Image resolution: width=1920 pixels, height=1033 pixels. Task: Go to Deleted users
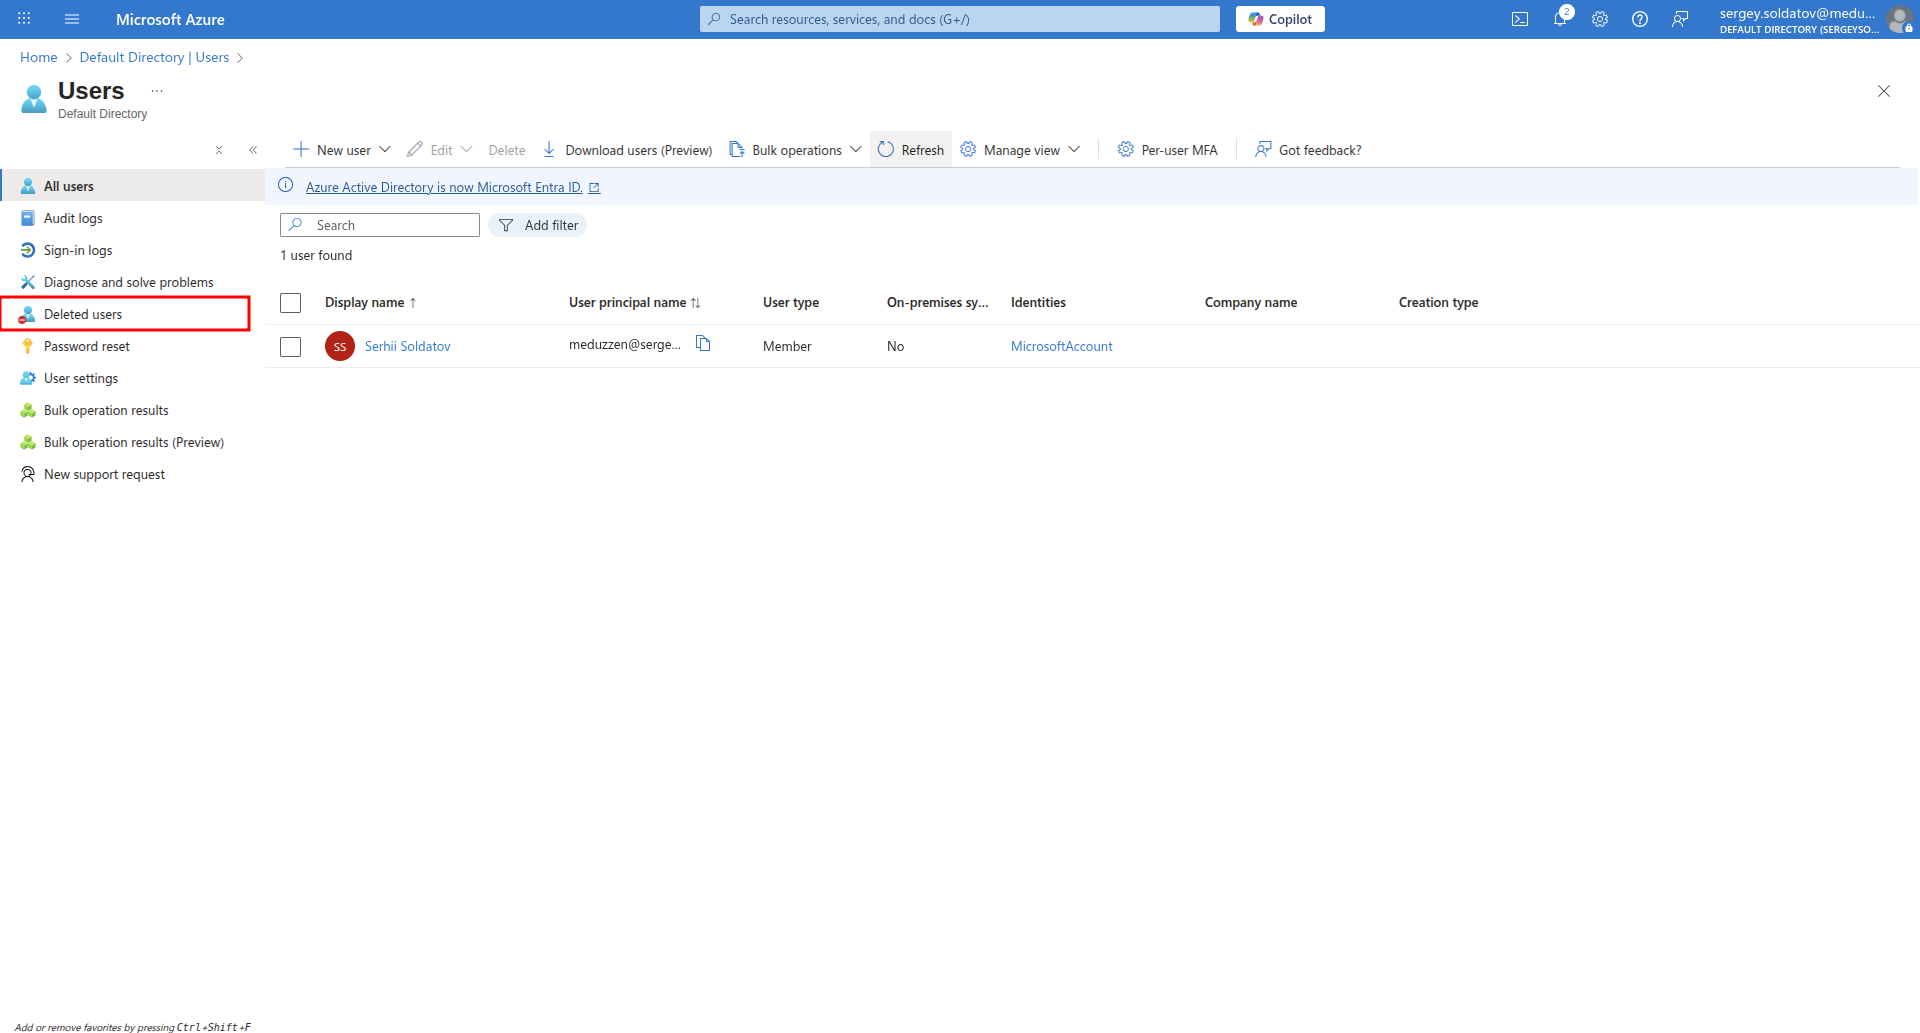[x=126, y=314]
